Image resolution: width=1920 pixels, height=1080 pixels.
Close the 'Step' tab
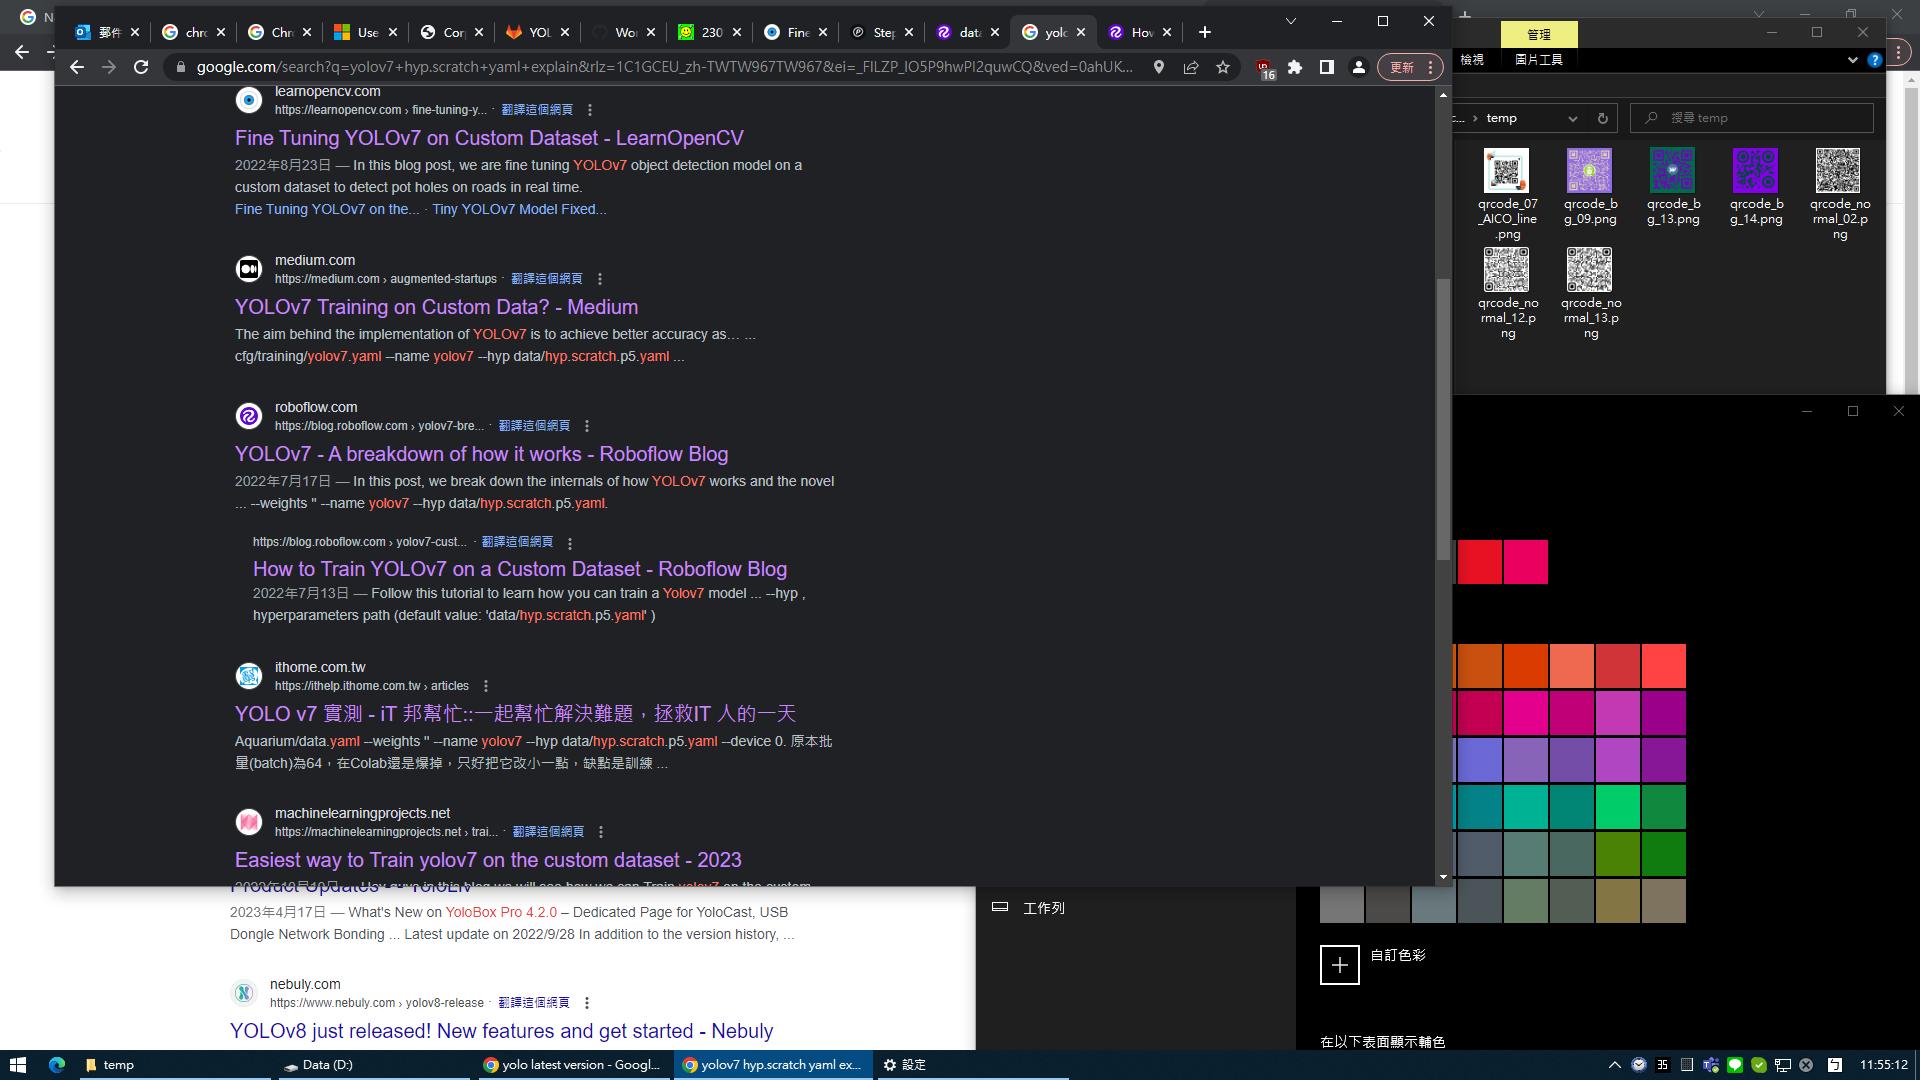tap(909, 32)
